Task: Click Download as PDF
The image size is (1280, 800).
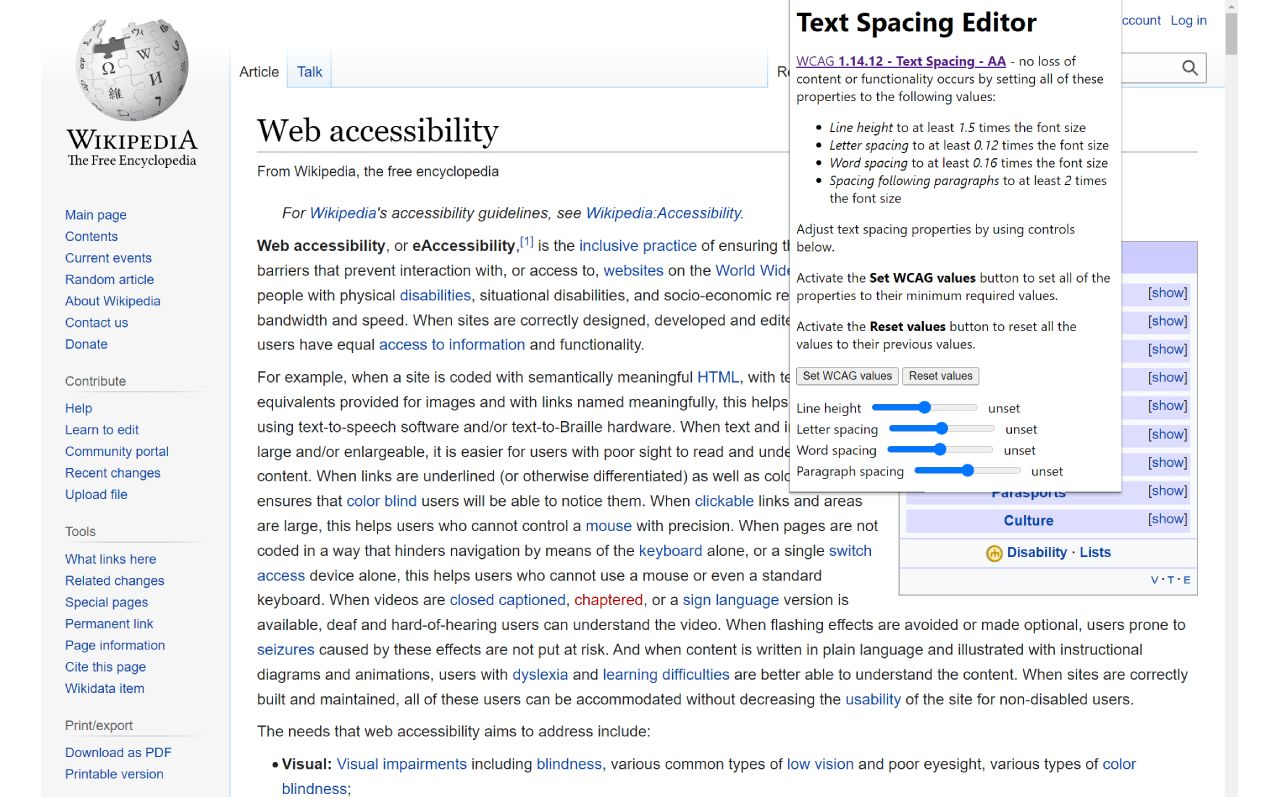Action: pyautogui.click(x=118, y=752)
